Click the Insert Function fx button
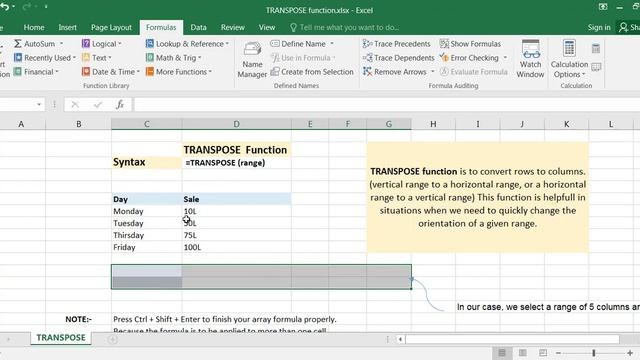Screen dimensions: 640x360 click(x=120, y=104)
